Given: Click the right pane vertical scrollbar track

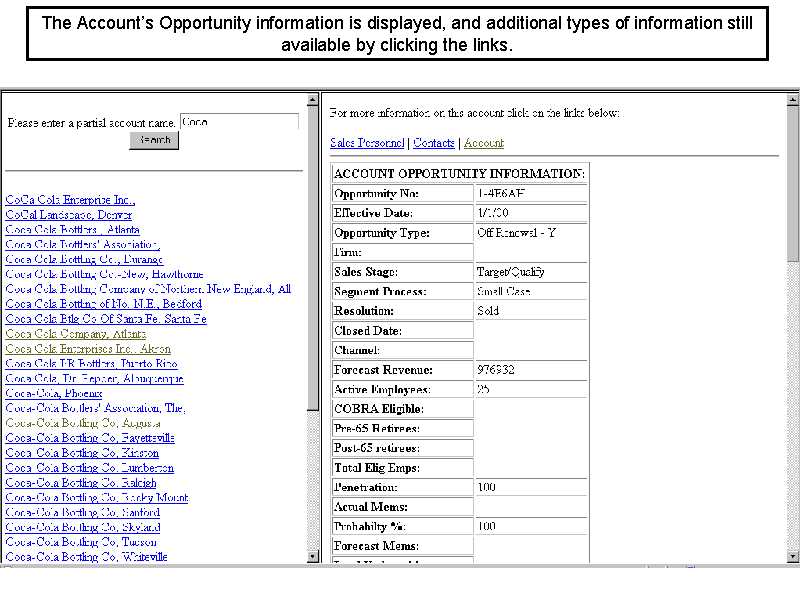Looking at the screenshot, I should coord(793,400).
